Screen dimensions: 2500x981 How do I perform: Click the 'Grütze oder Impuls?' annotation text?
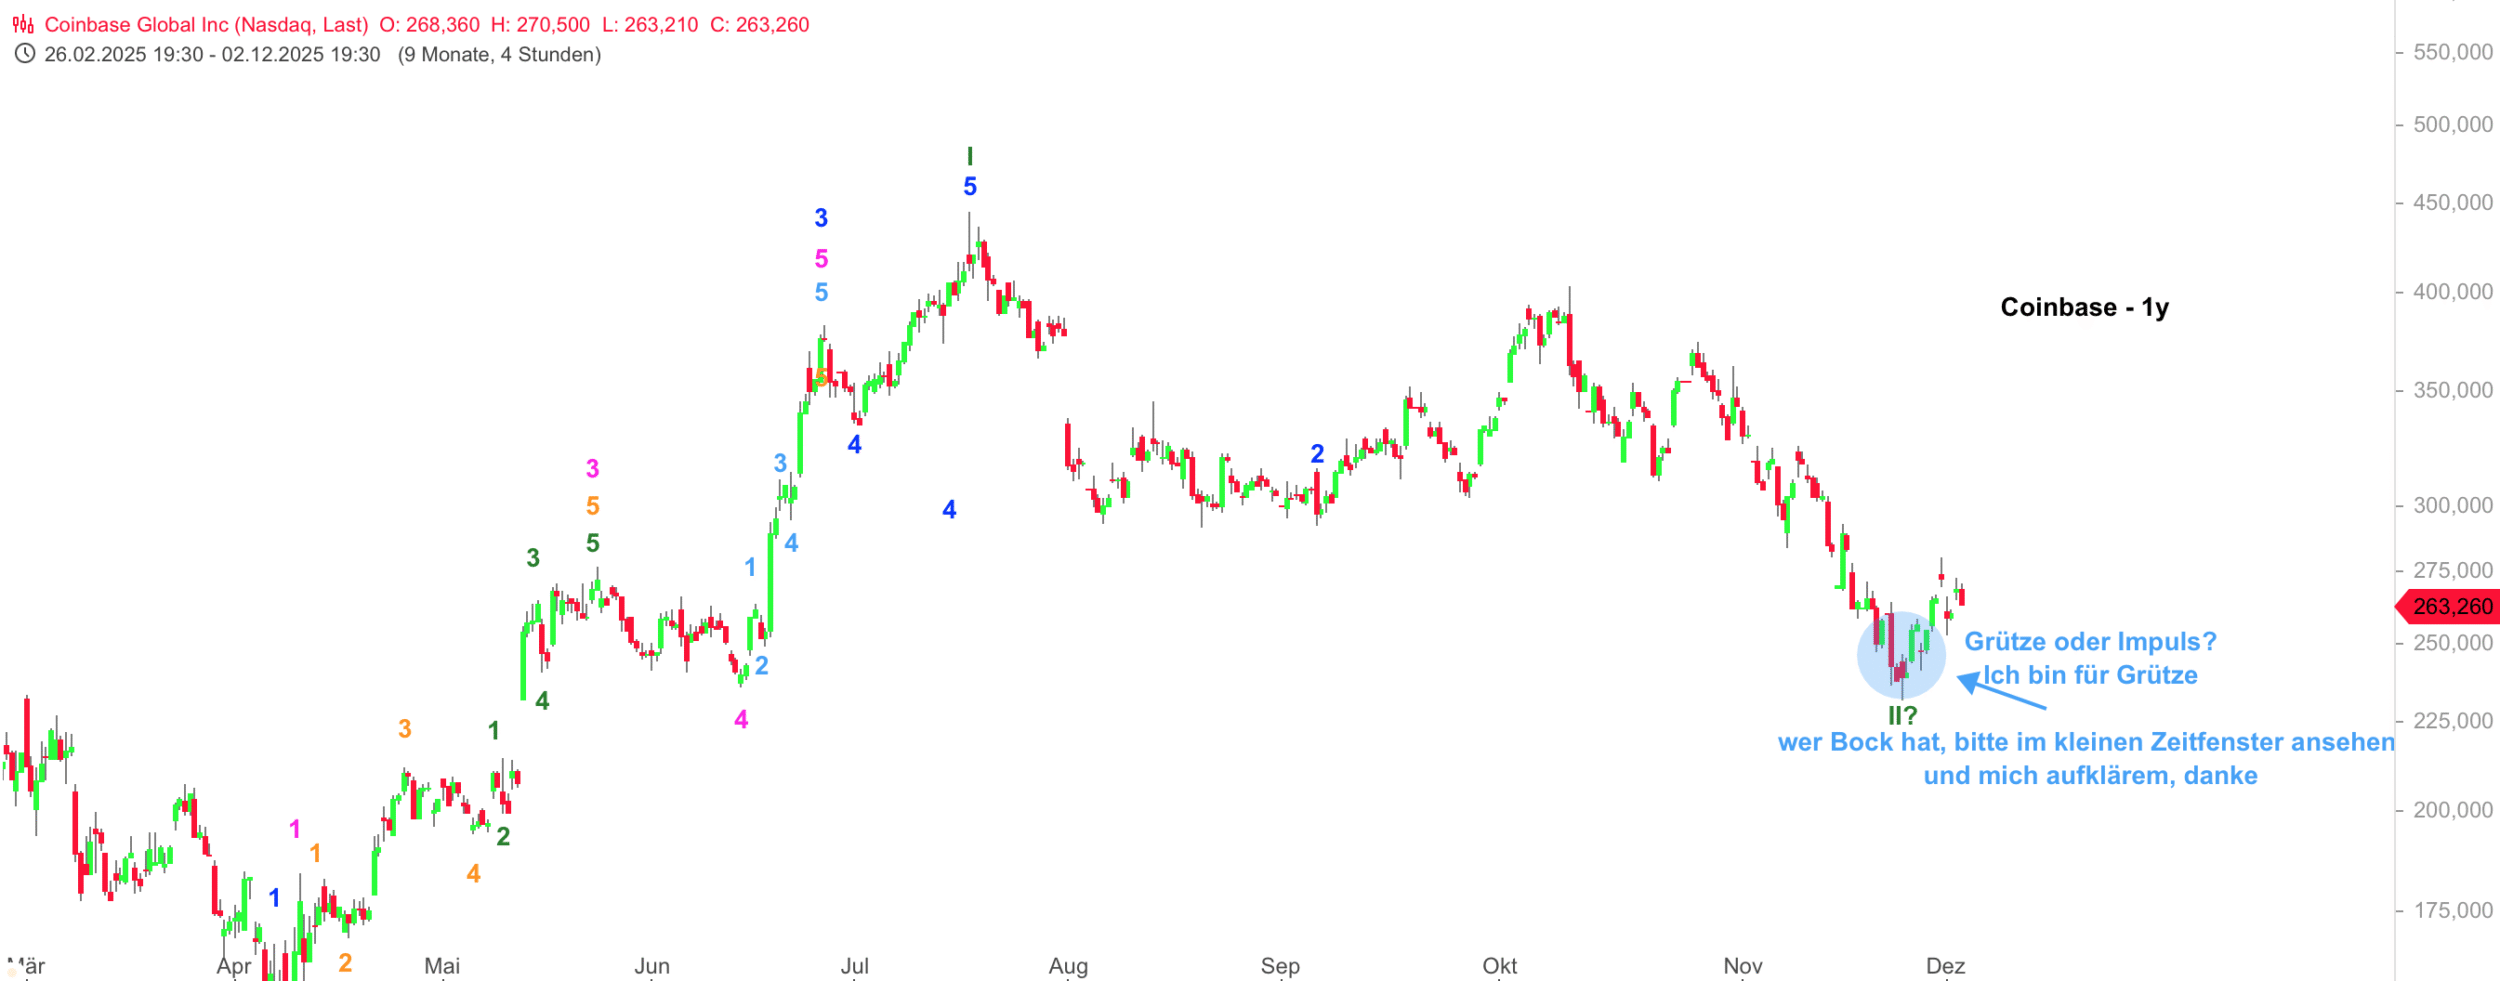click(2090, 642)
